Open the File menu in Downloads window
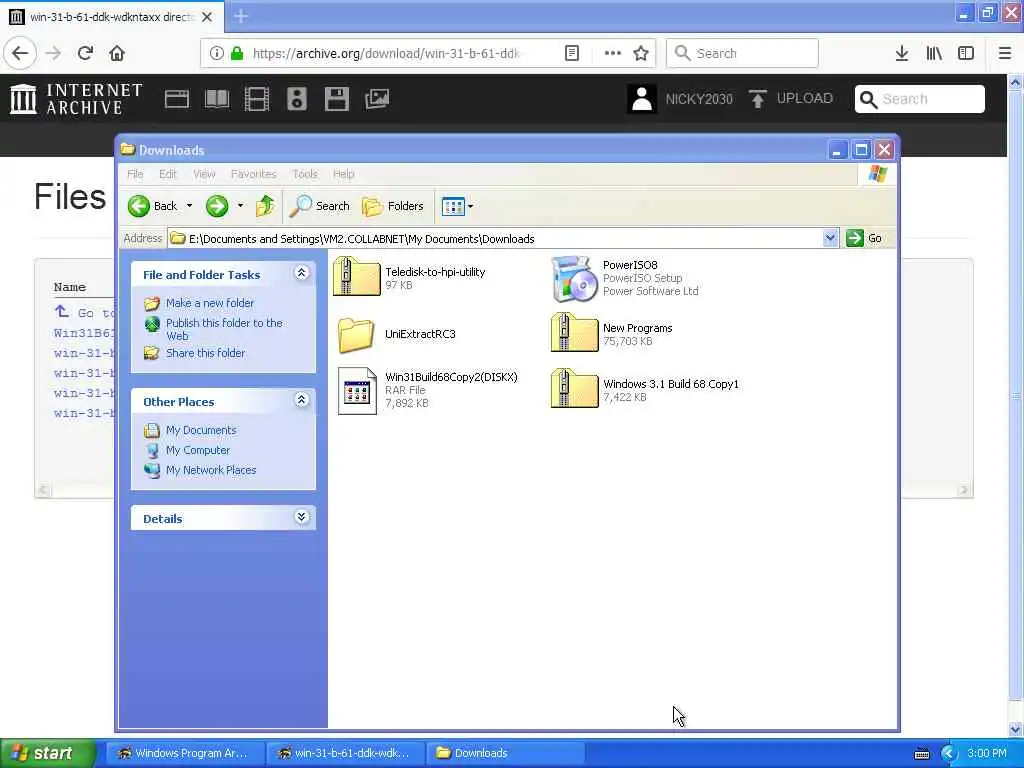 [x=135, y=174]
